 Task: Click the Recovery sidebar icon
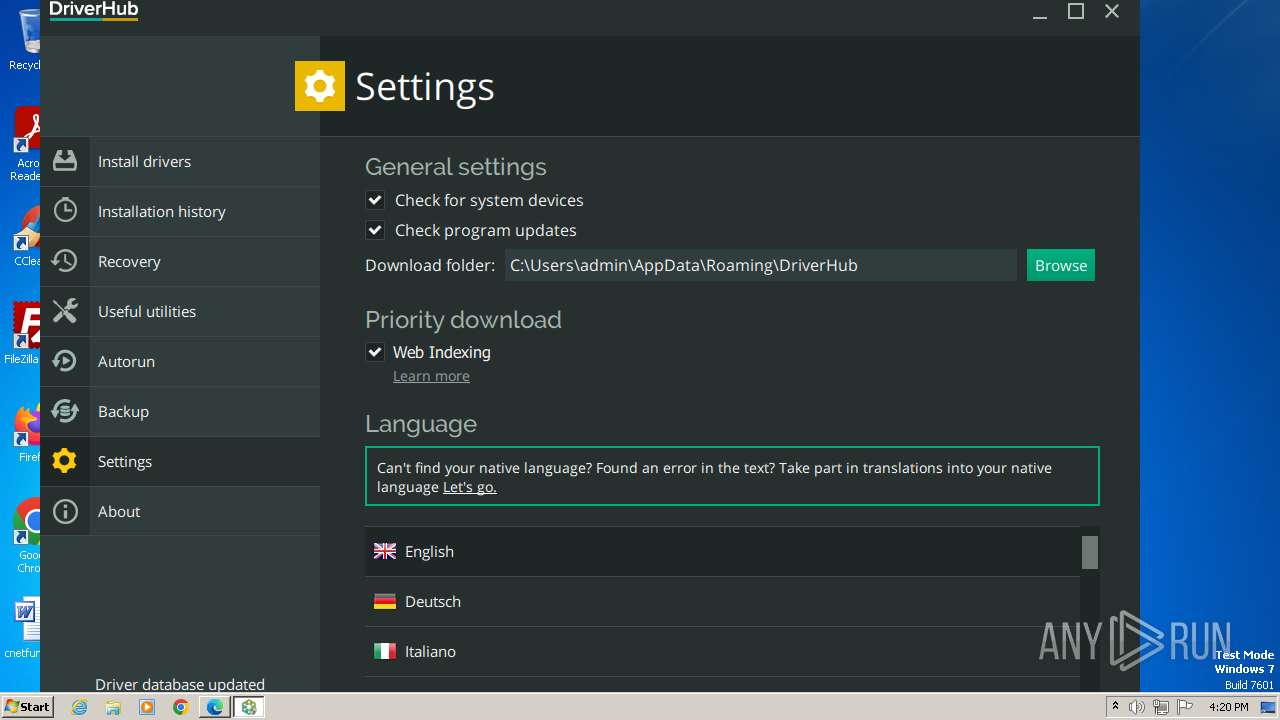(65, 261)
